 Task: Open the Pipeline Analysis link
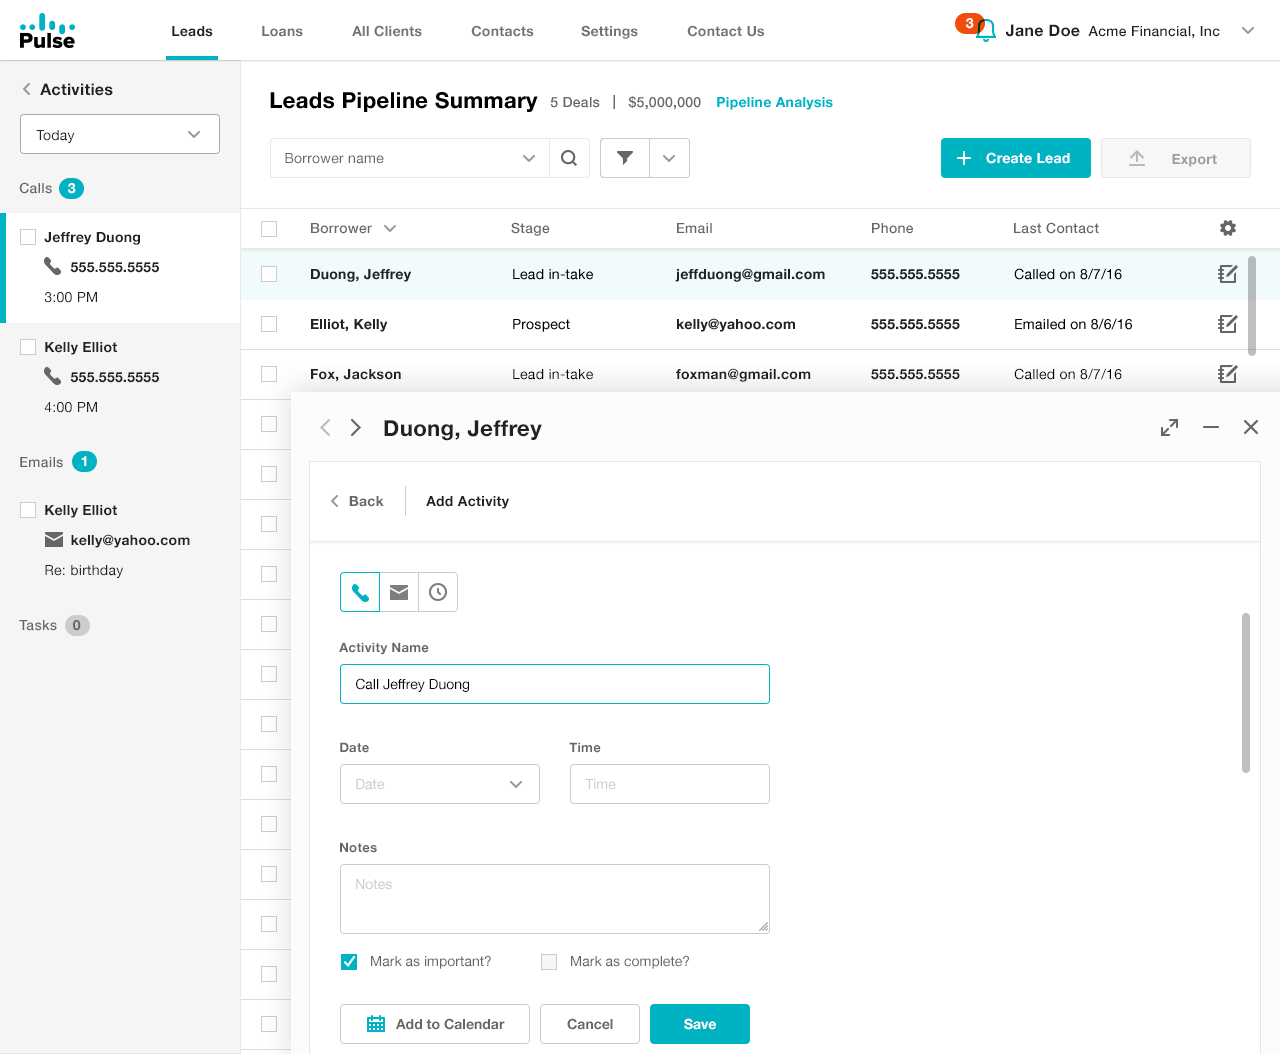774,102
